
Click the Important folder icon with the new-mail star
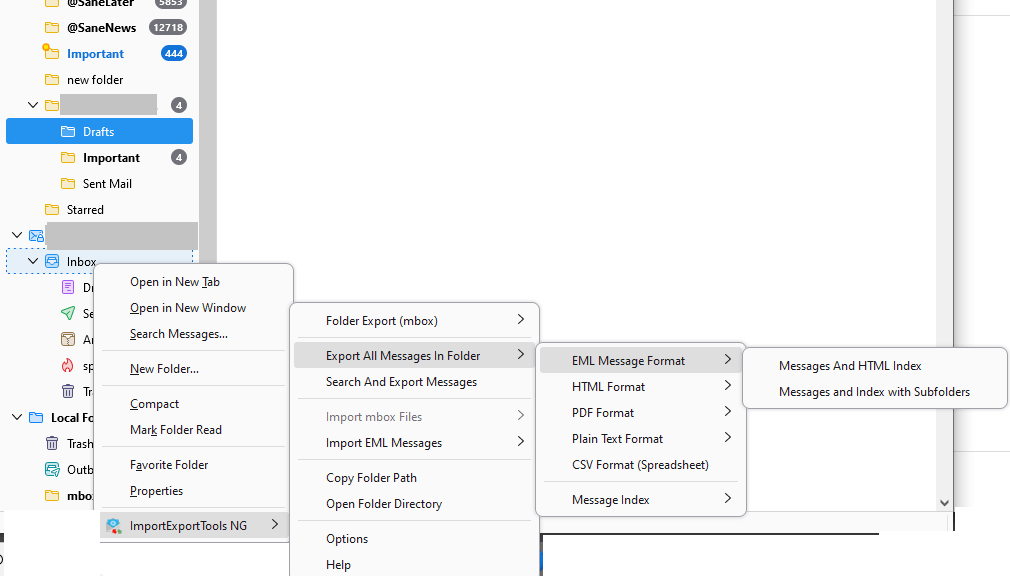tap(51, 52)
